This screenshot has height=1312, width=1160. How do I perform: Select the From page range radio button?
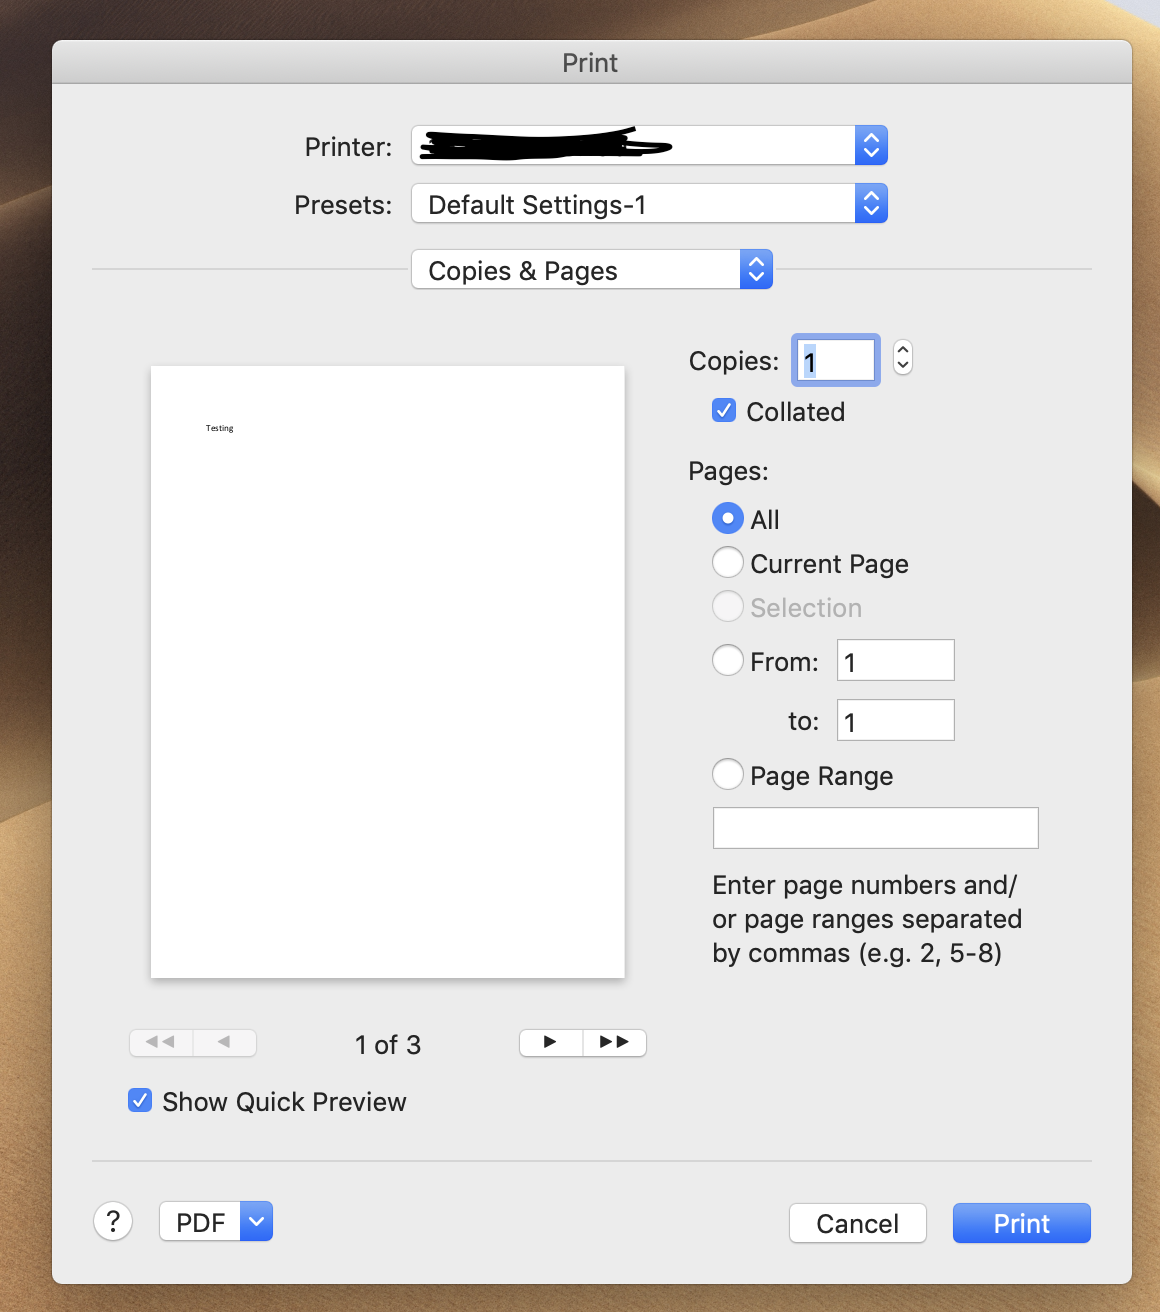(727, 660)
